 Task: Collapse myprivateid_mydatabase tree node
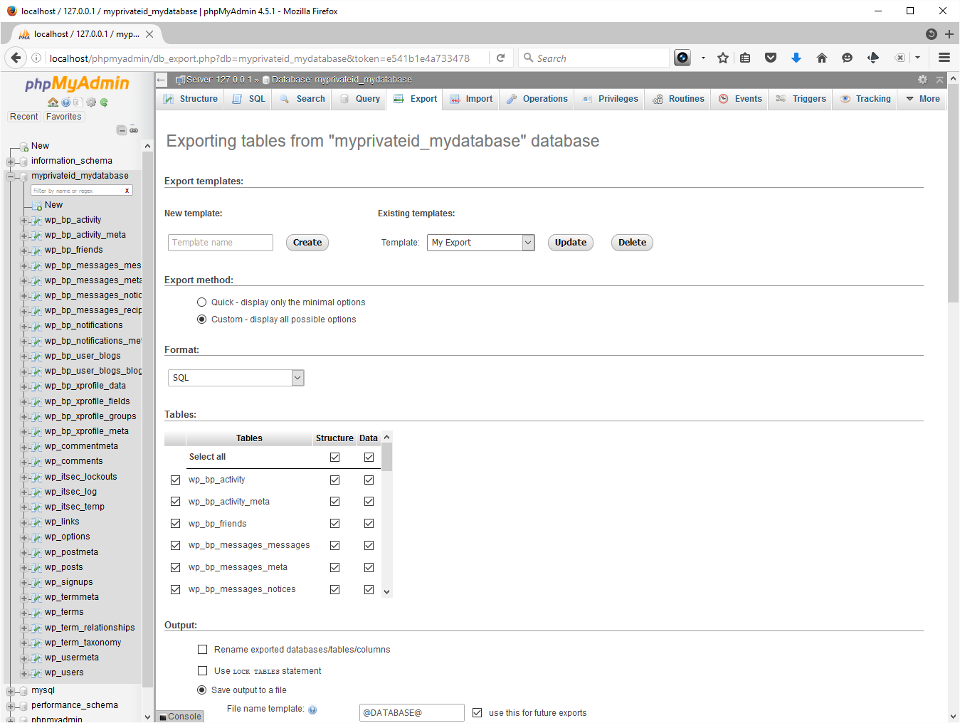(10, 176)
